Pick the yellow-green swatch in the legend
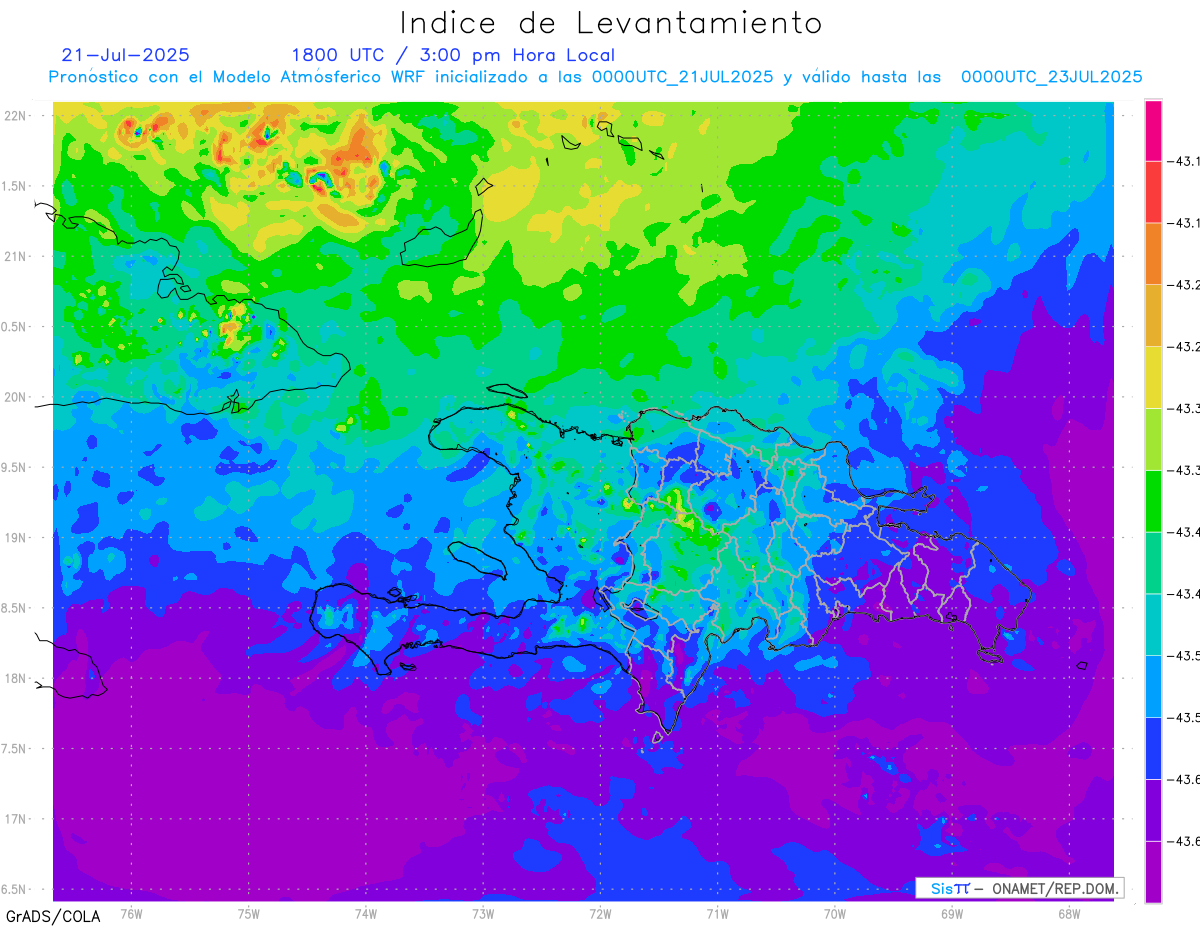 1153,440
